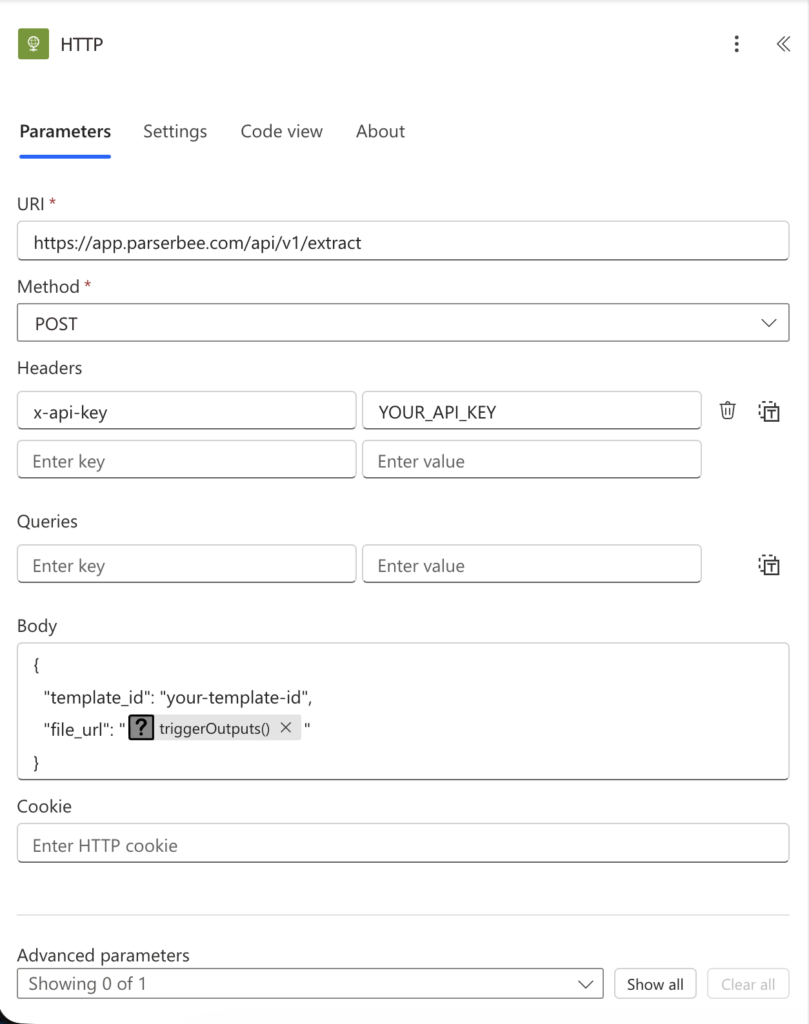809x1024 pixels.
Task: Click the empty Headers Enter value field
Action: pos(531,460)
